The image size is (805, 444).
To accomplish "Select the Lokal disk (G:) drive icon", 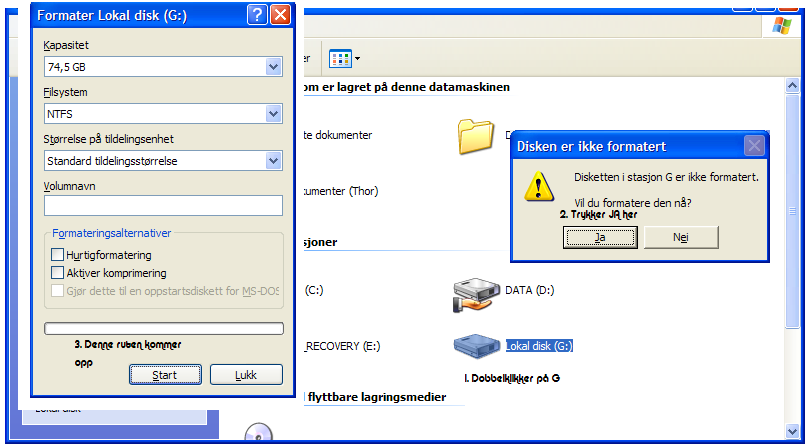I will (477, 346).
